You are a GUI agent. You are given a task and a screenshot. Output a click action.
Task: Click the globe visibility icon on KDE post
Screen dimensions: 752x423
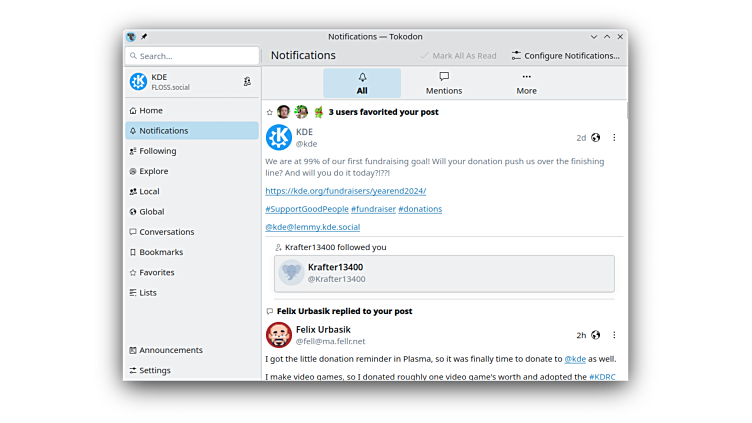596,138
